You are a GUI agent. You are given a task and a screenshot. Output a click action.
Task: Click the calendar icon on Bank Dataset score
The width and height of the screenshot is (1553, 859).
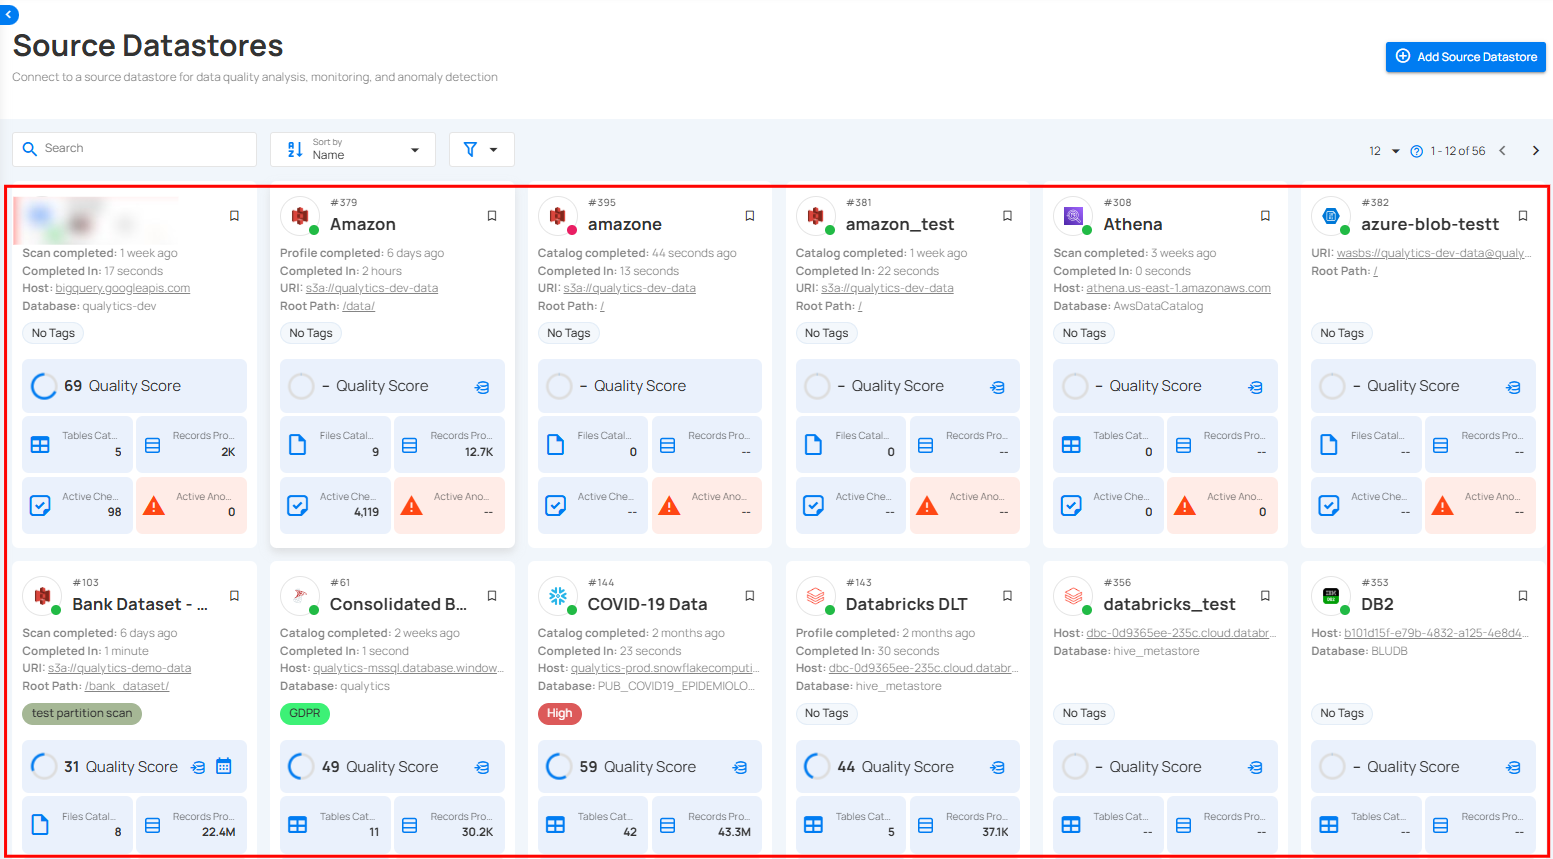pyautogui.click(x=224, y=766)
